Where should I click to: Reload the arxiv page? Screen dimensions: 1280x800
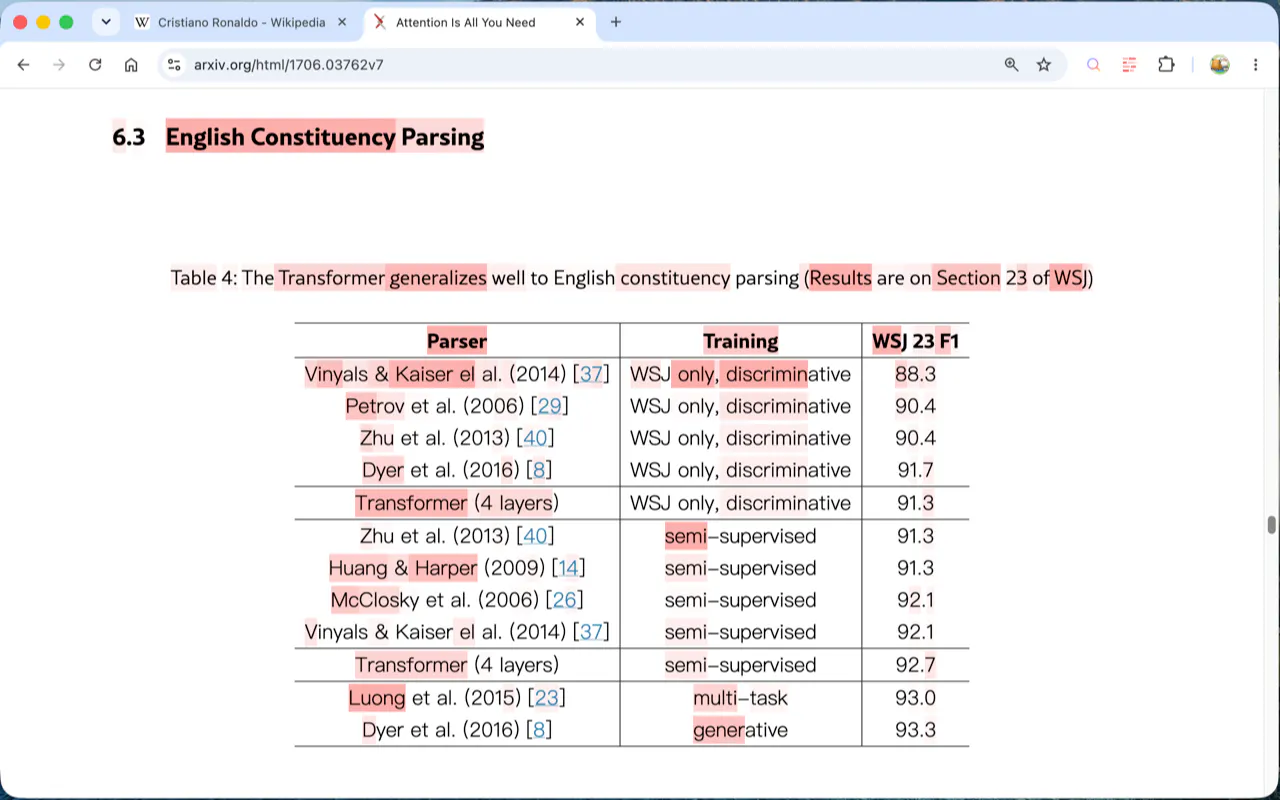pyautogui.click(x=95, y=65)
